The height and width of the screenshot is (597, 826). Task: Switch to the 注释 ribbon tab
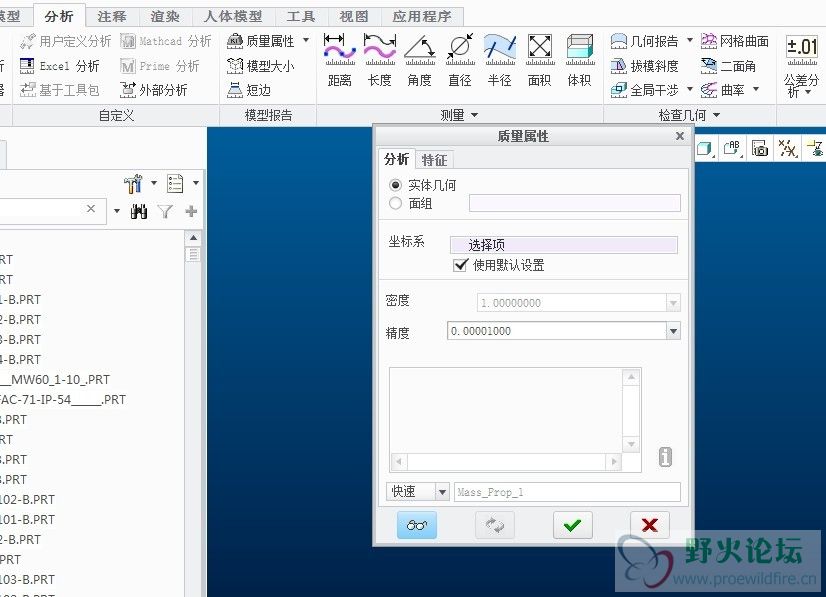[112, 16]
